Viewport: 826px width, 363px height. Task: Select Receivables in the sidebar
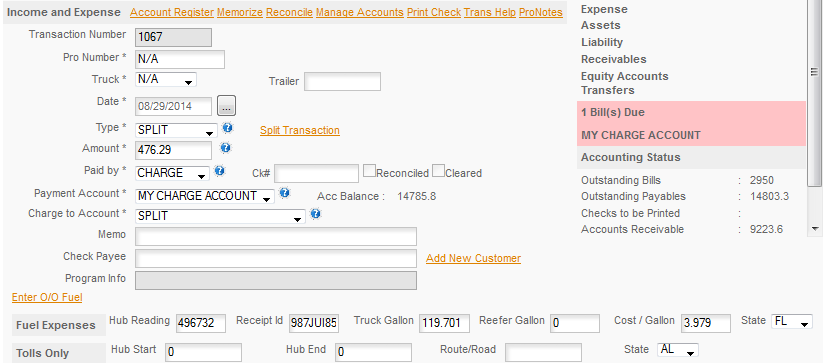pos(613,59)
